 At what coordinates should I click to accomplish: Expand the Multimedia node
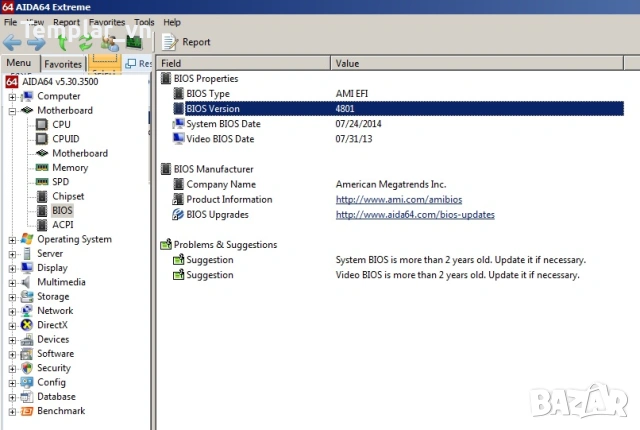pyautogui.click(x=12, y=283)
